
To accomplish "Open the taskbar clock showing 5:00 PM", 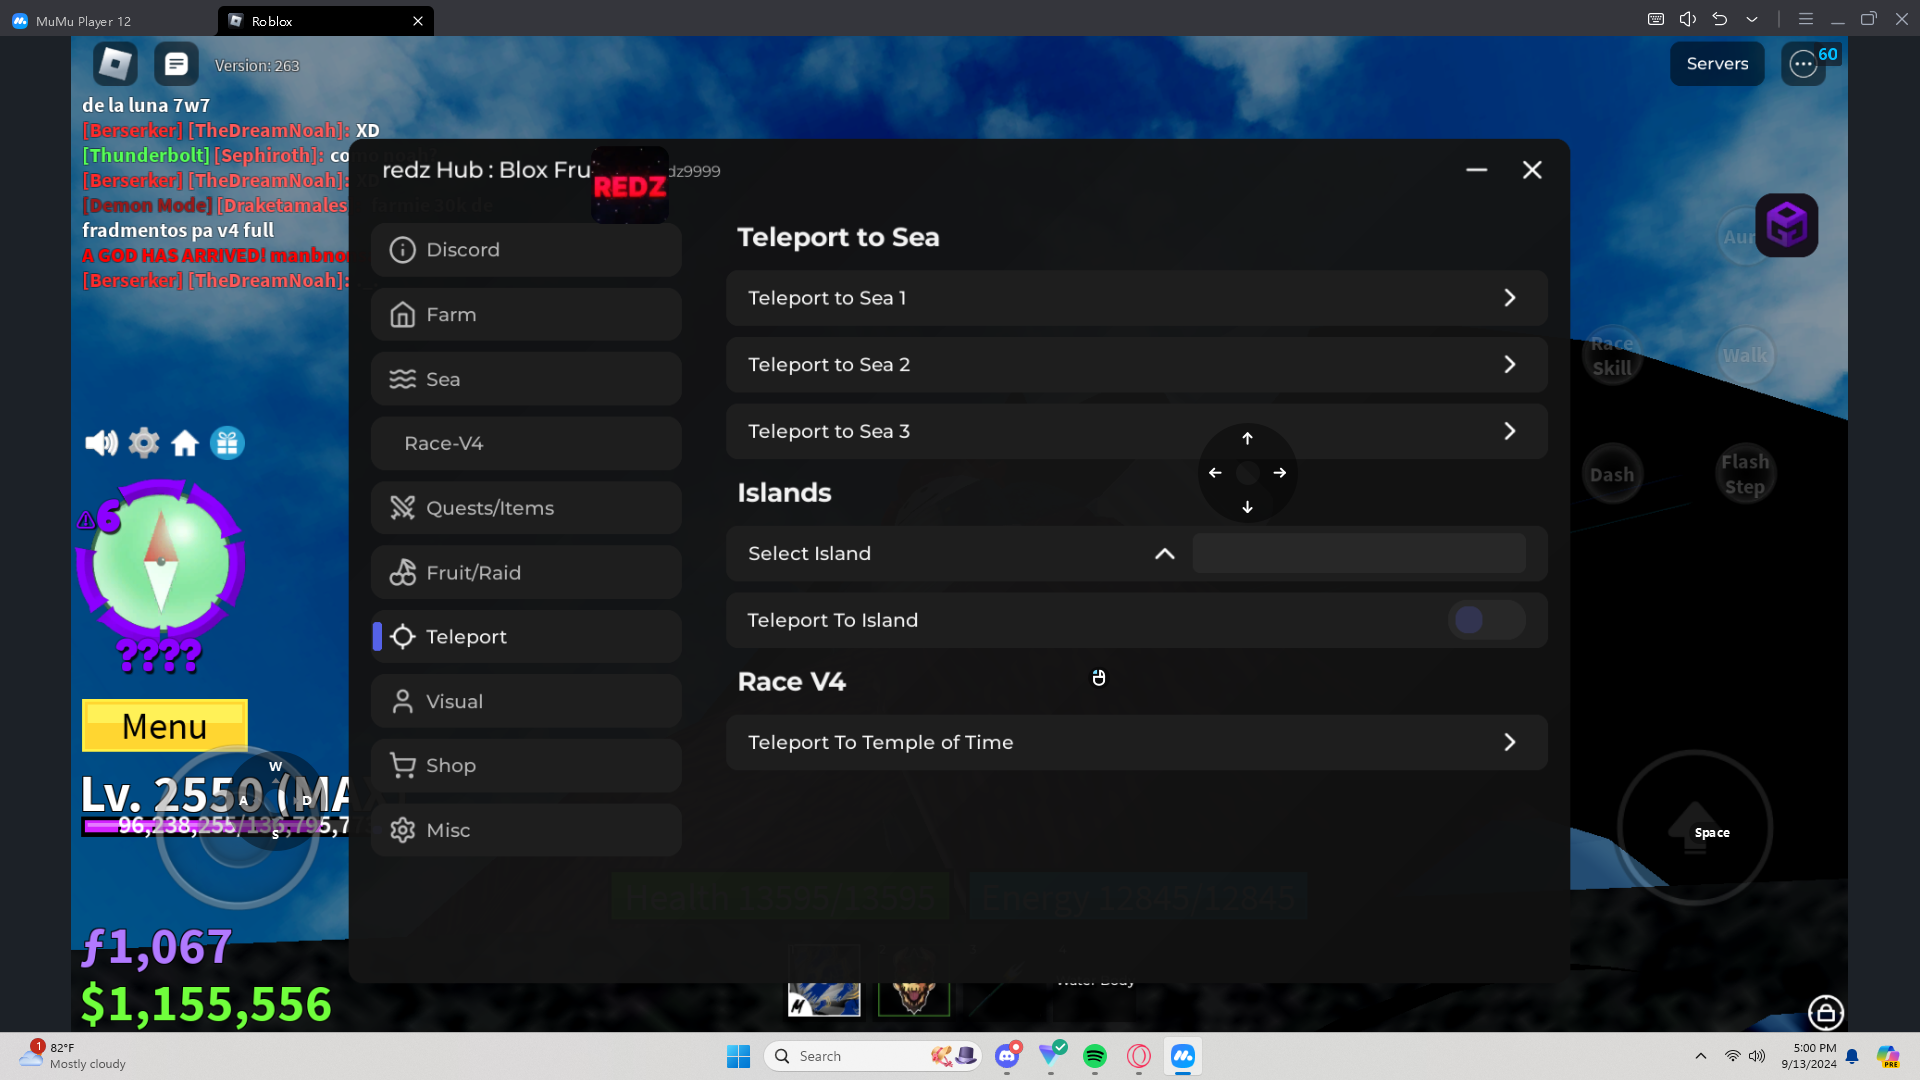I will click(x=1809, y=1056).
